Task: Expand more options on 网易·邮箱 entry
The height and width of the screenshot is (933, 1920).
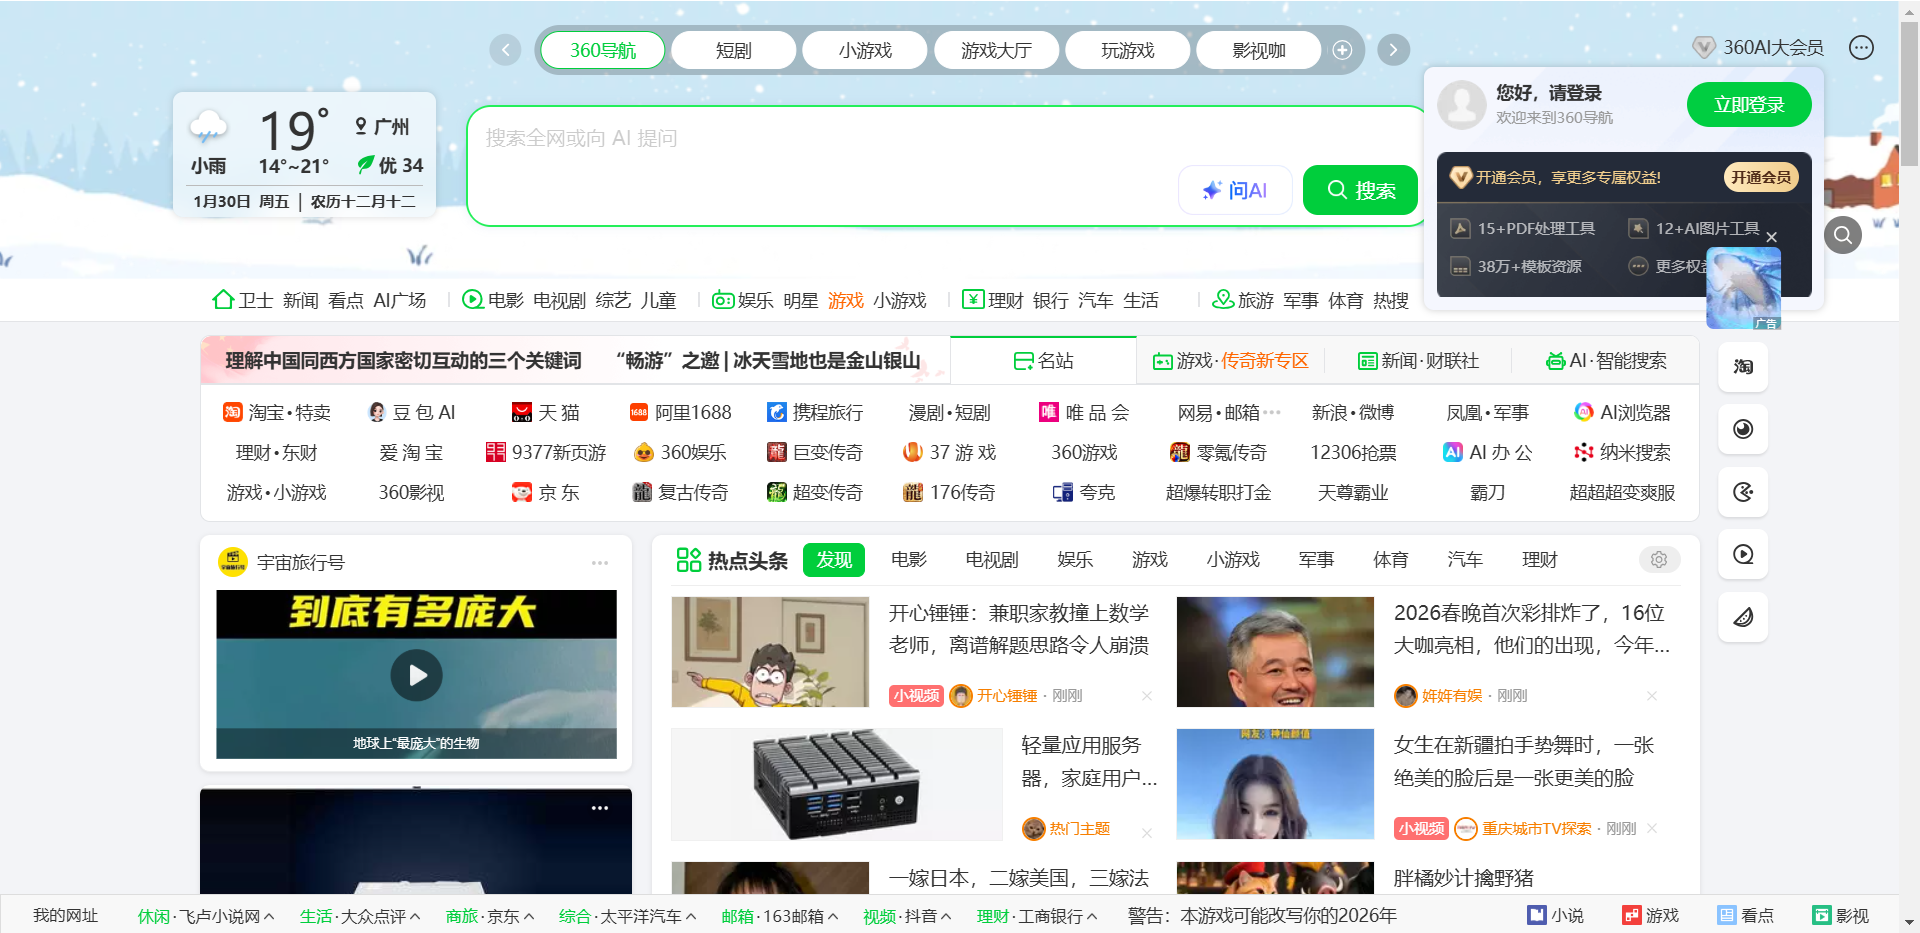Action: [x=1273, y=412]
